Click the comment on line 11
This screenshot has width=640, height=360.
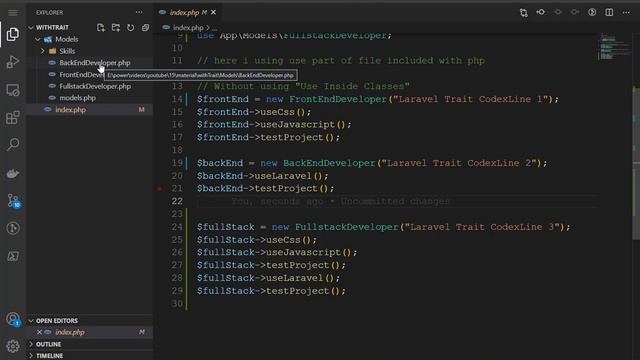click(x=340, y=61)
